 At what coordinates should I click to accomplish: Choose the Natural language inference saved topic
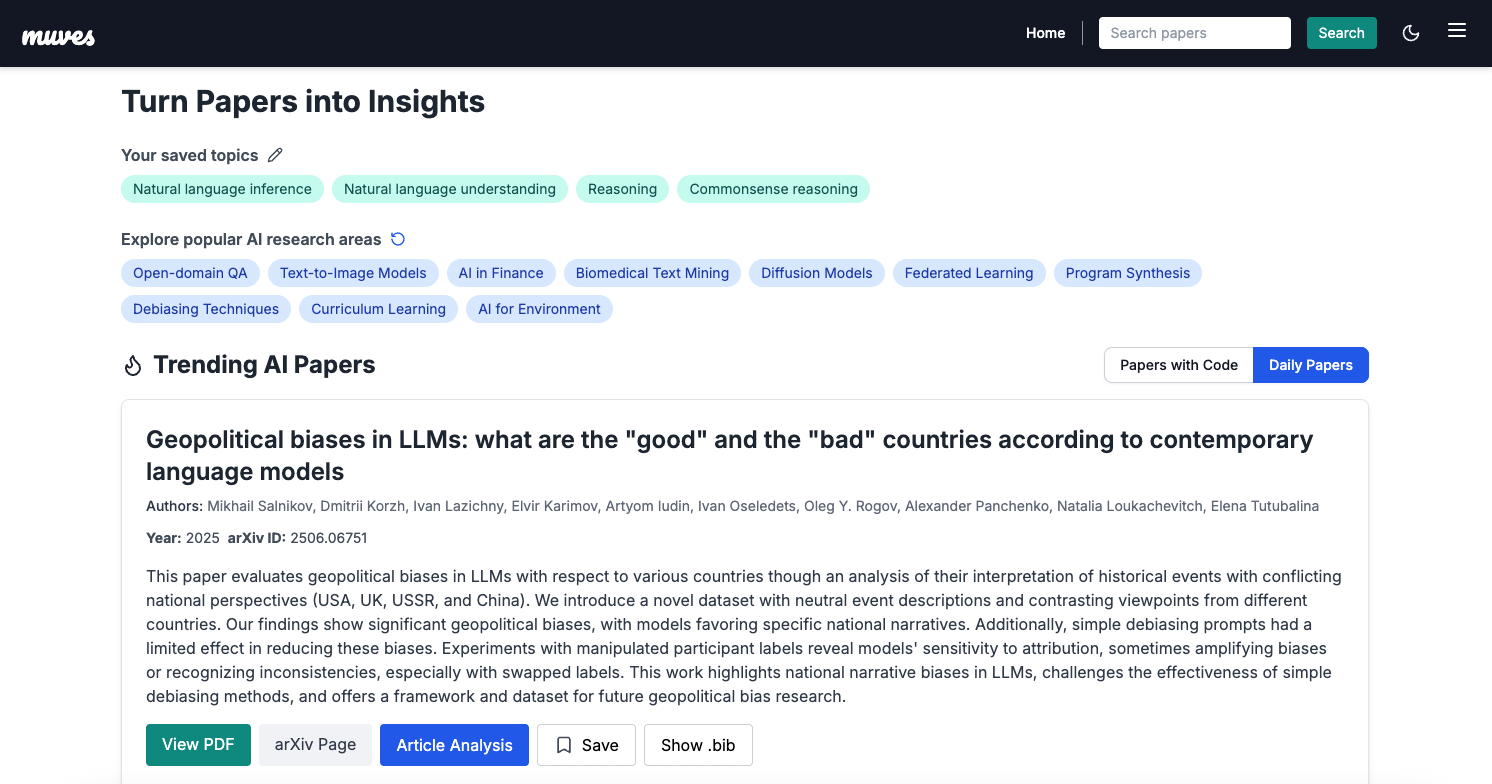222,189
